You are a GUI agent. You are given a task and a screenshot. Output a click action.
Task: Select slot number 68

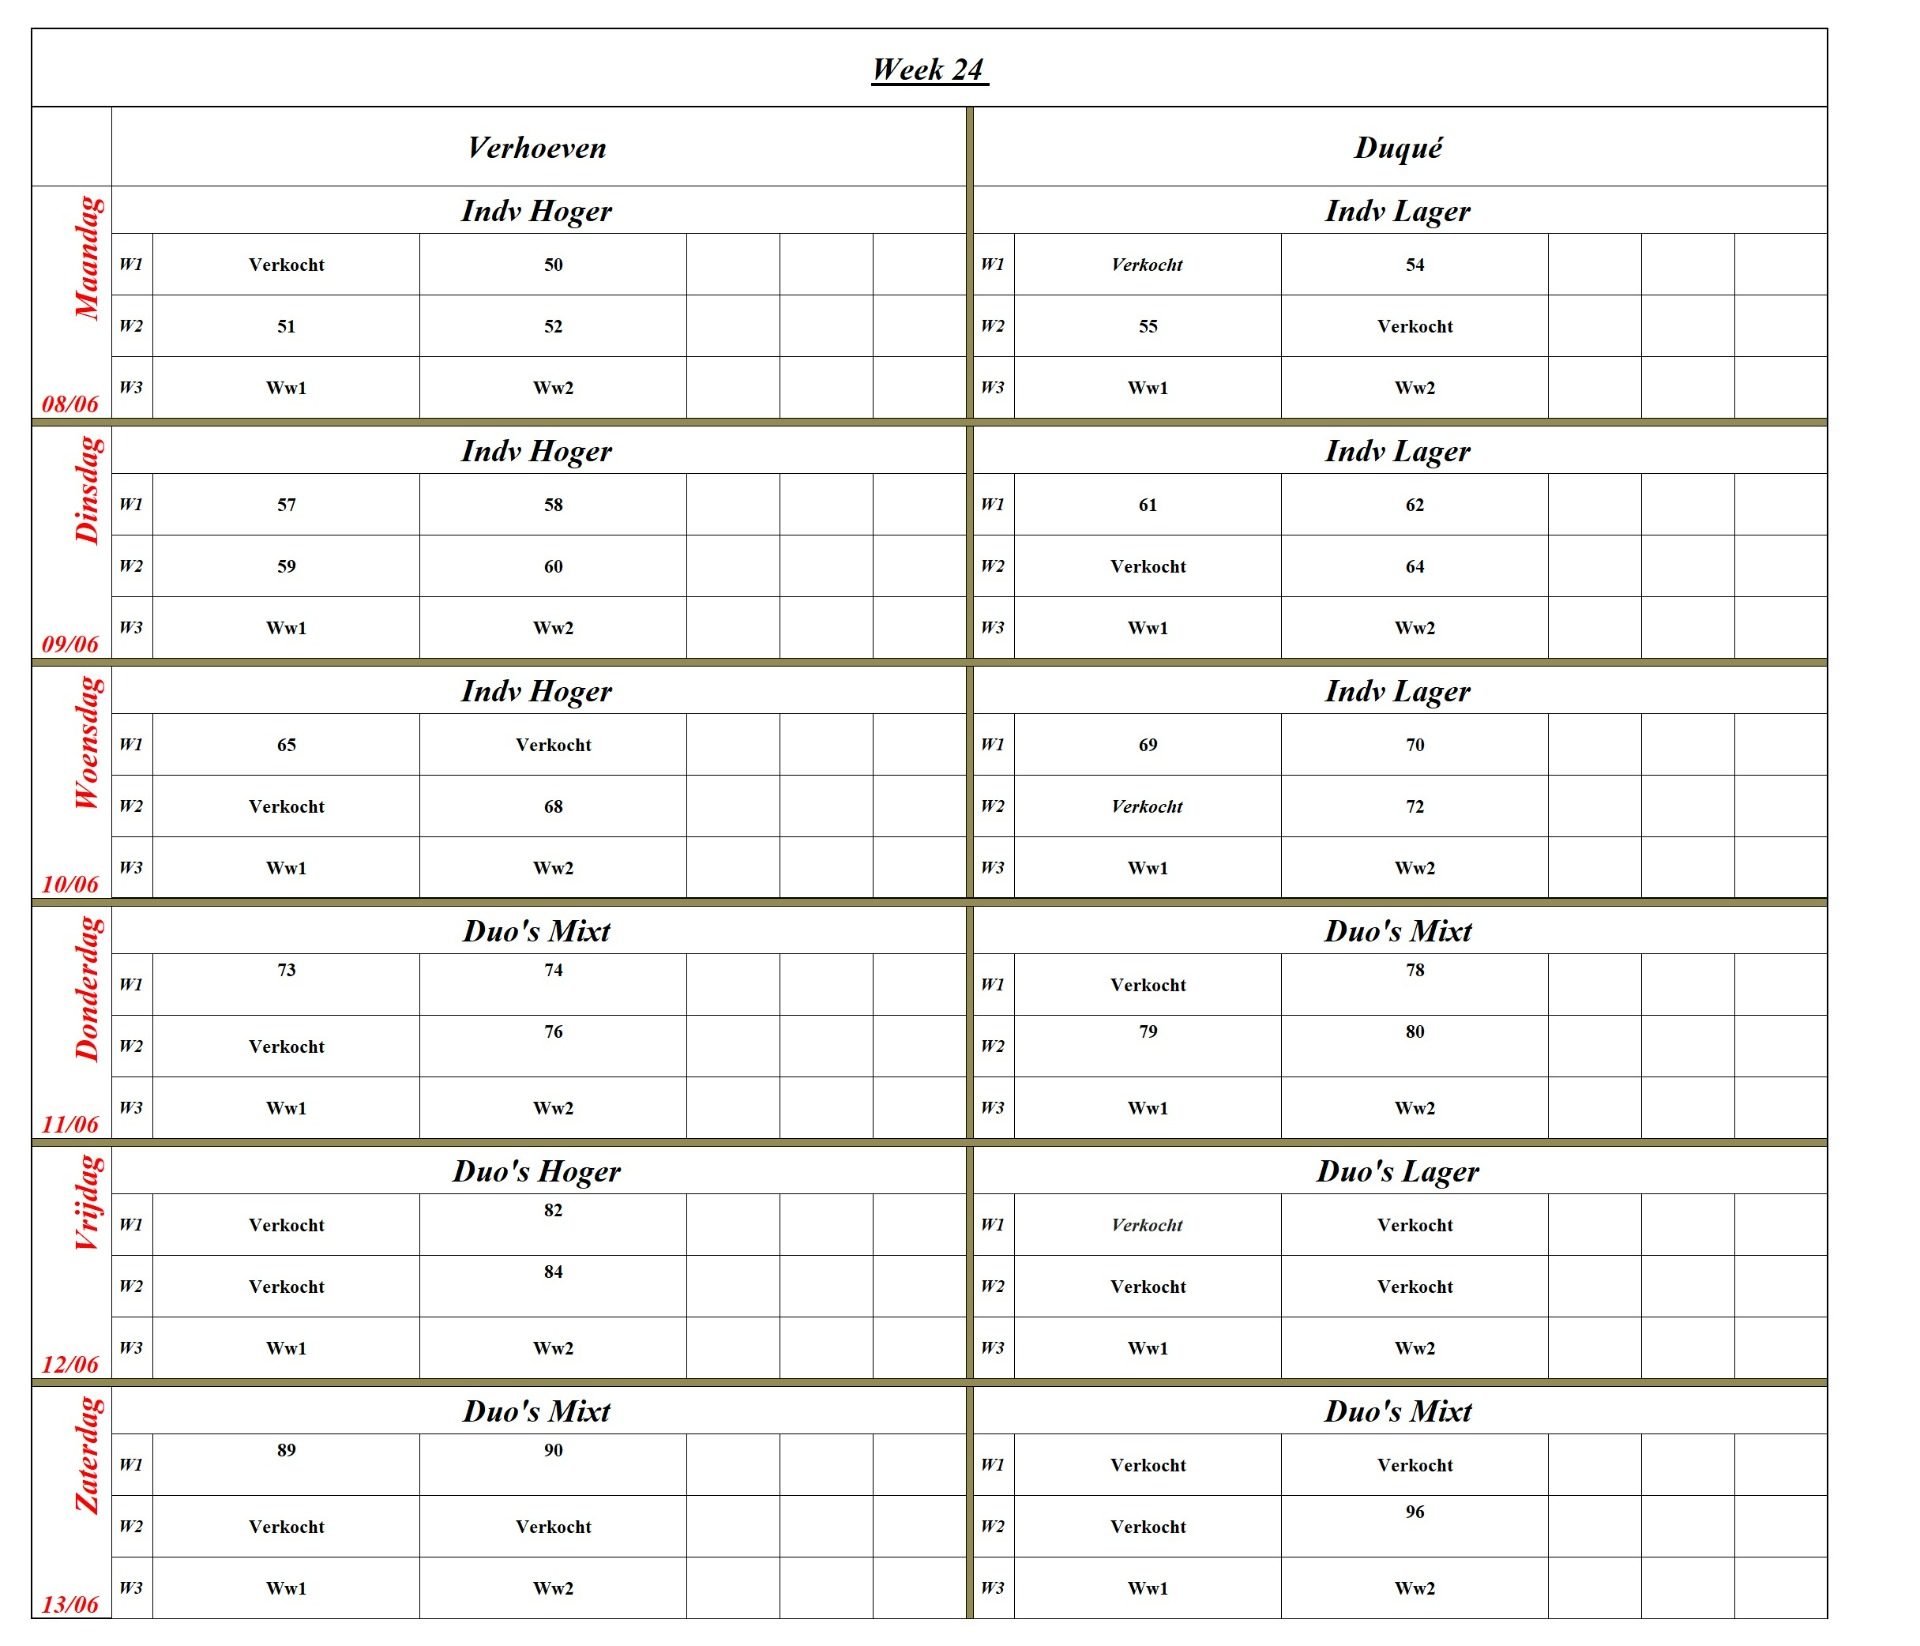553,806
